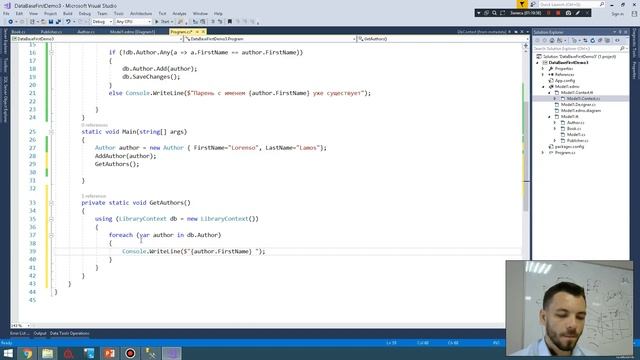Open the Any CPU platform dropdown
640x360 pixels.
[x=133, y=22]
